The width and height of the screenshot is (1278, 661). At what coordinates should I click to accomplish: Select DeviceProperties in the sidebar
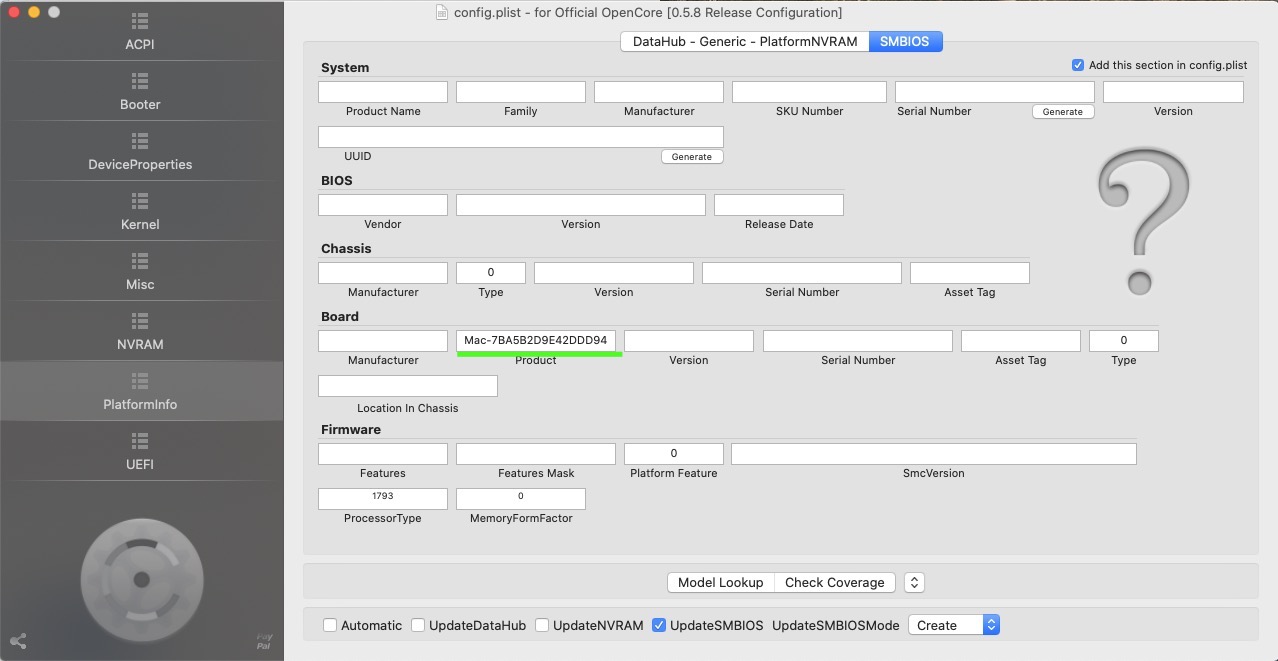[140, 151]
